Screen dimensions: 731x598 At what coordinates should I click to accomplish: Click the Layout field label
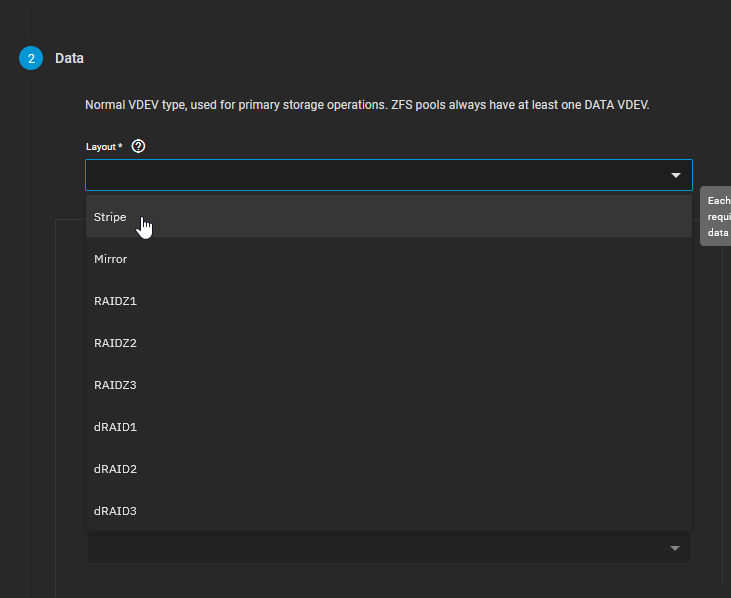coord(103,147)
